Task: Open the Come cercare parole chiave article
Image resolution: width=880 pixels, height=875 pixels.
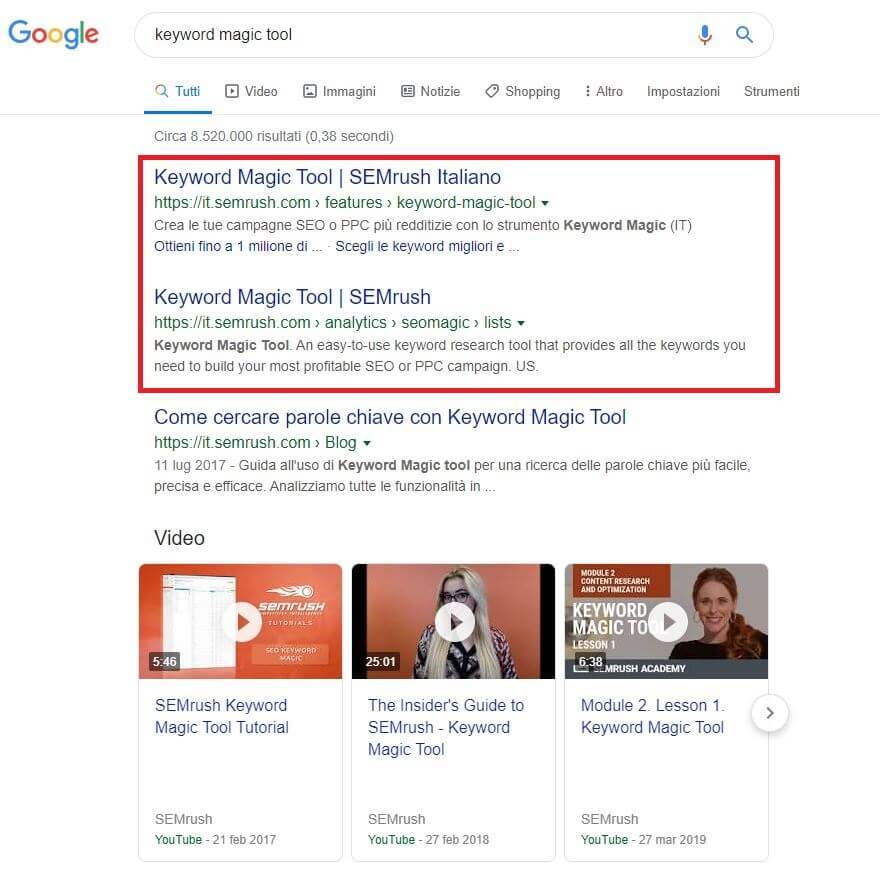Action: 389,417
